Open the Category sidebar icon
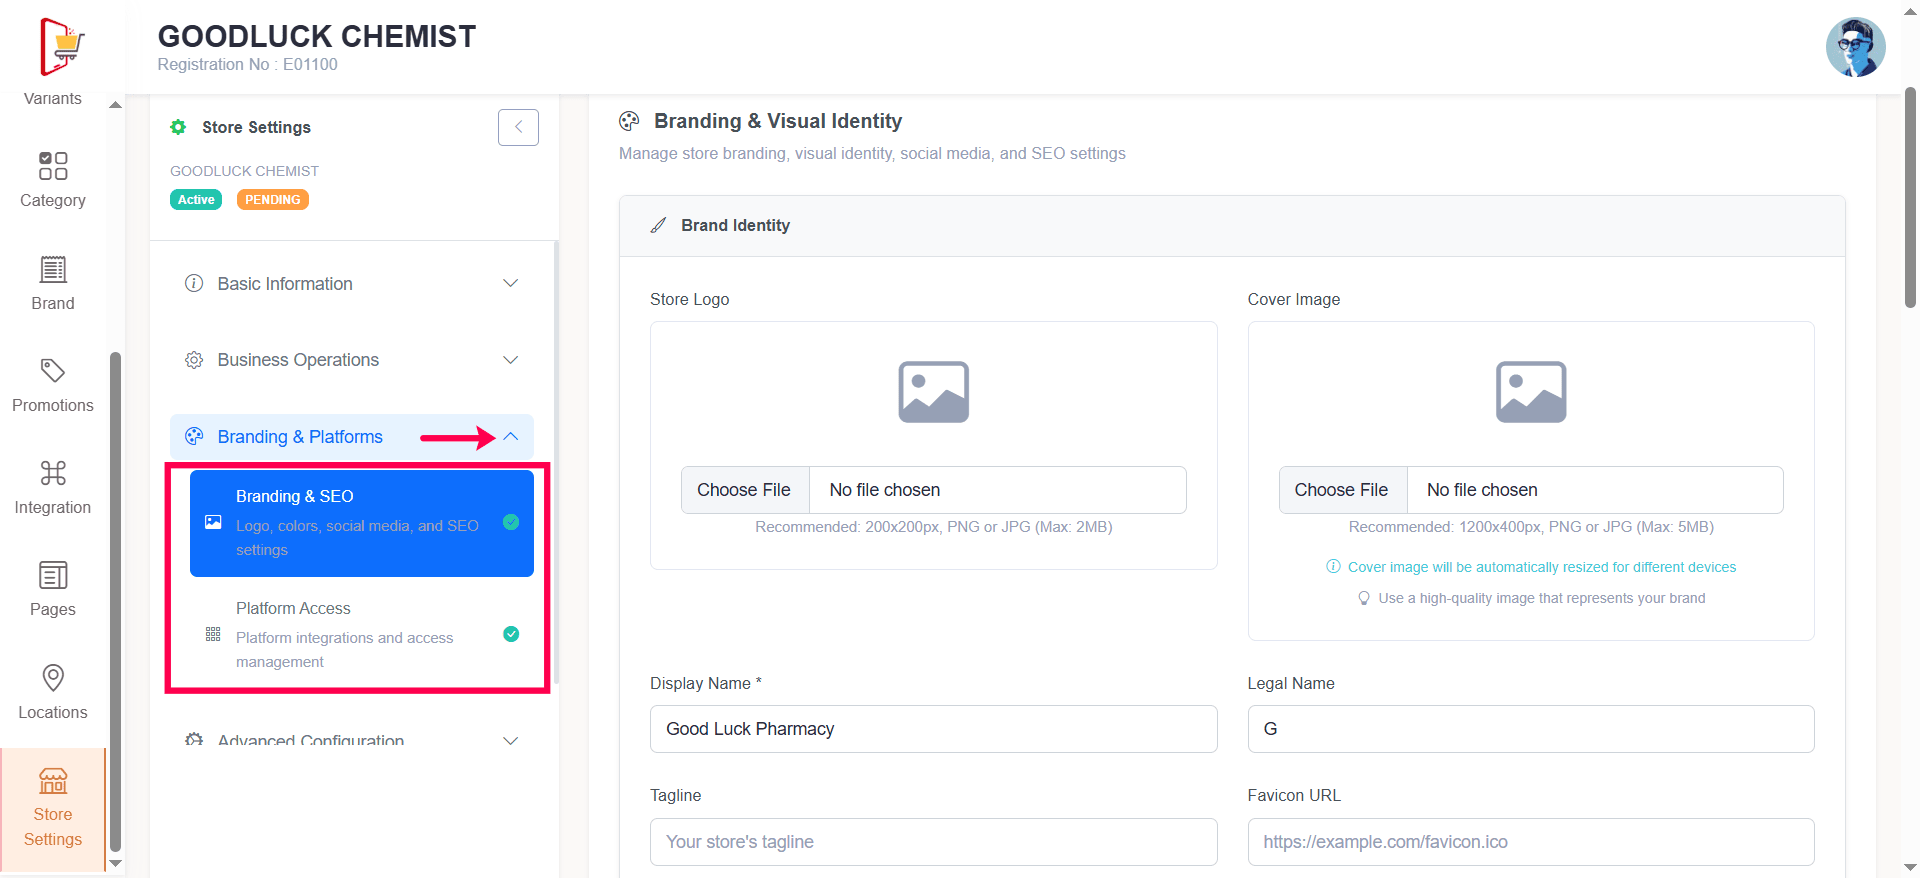The image size is (1920, 878). (x=53, y=166)
